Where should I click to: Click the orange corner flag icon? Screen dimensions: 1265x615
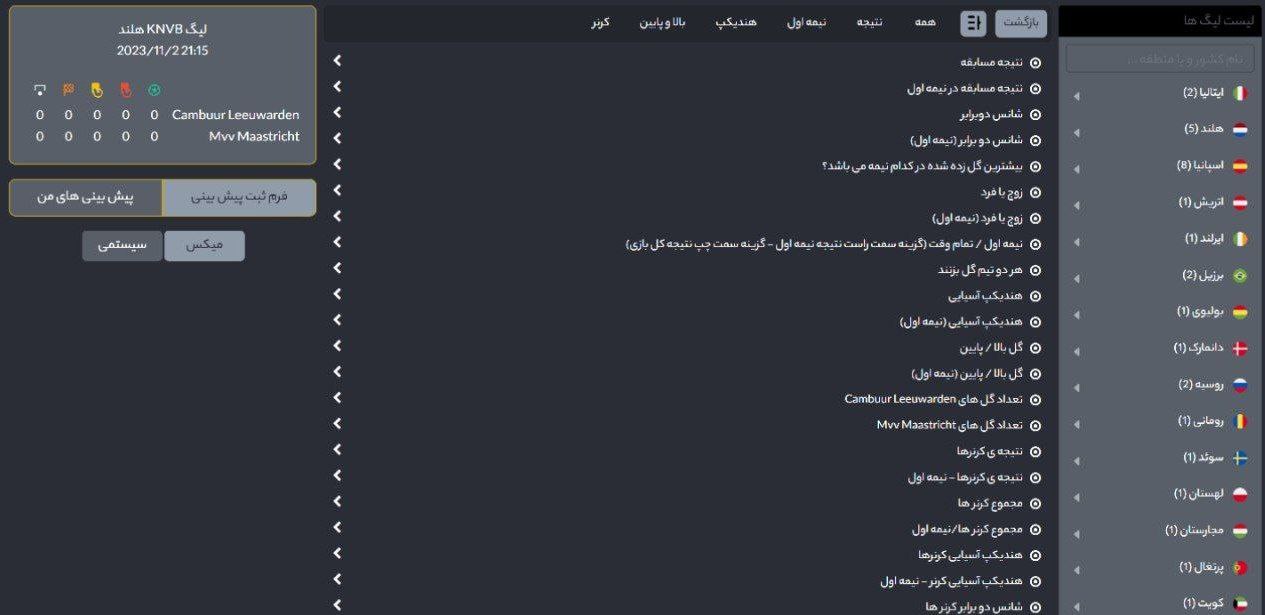[68, 90]
